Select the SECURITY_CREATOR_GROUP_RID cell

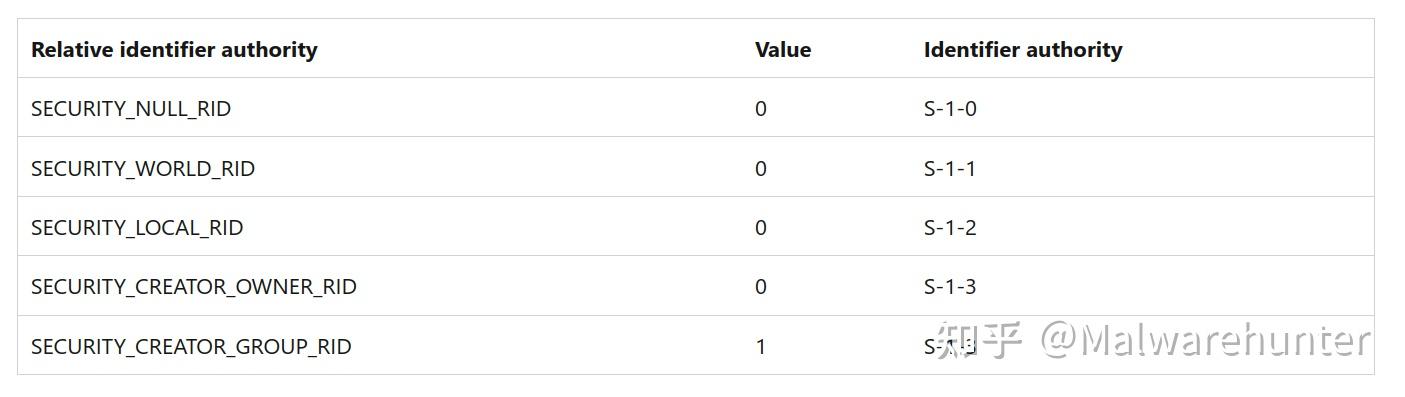click(x=191, y=347)
